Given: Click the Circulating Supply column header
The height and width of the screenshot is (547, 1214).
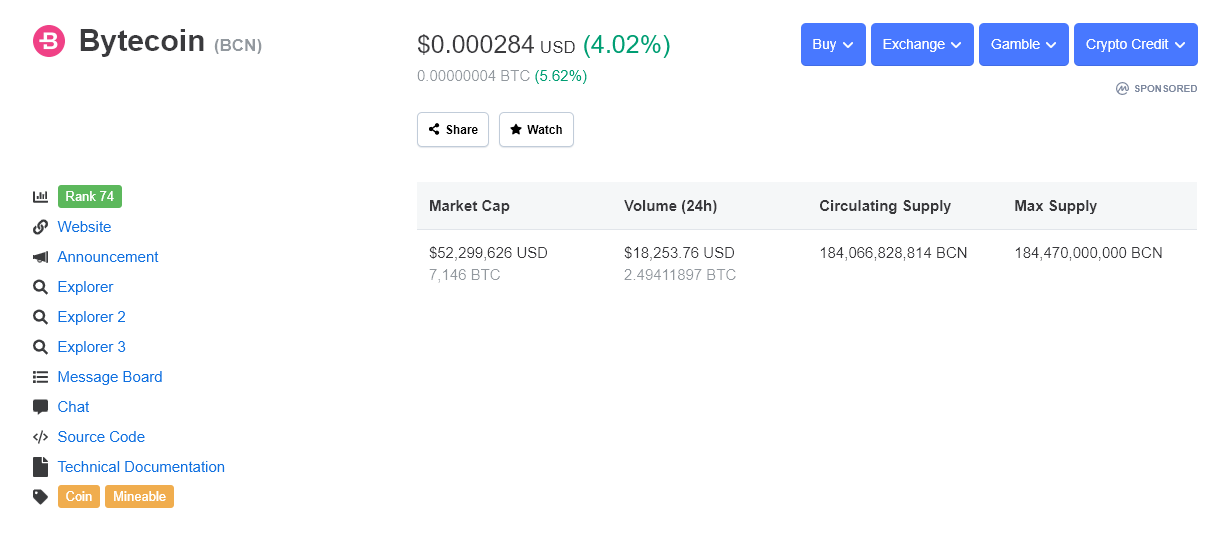Looking at the screenshot, I should coord(885,206).
